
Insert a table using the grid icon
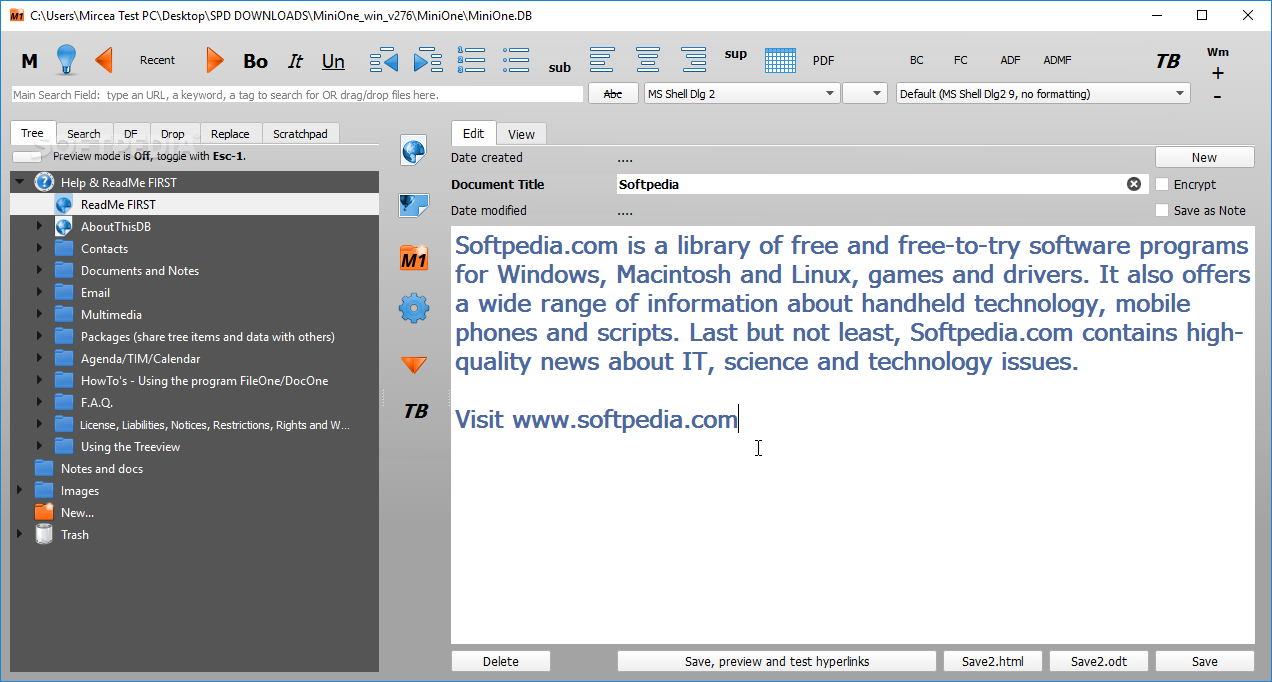(780, 60)
